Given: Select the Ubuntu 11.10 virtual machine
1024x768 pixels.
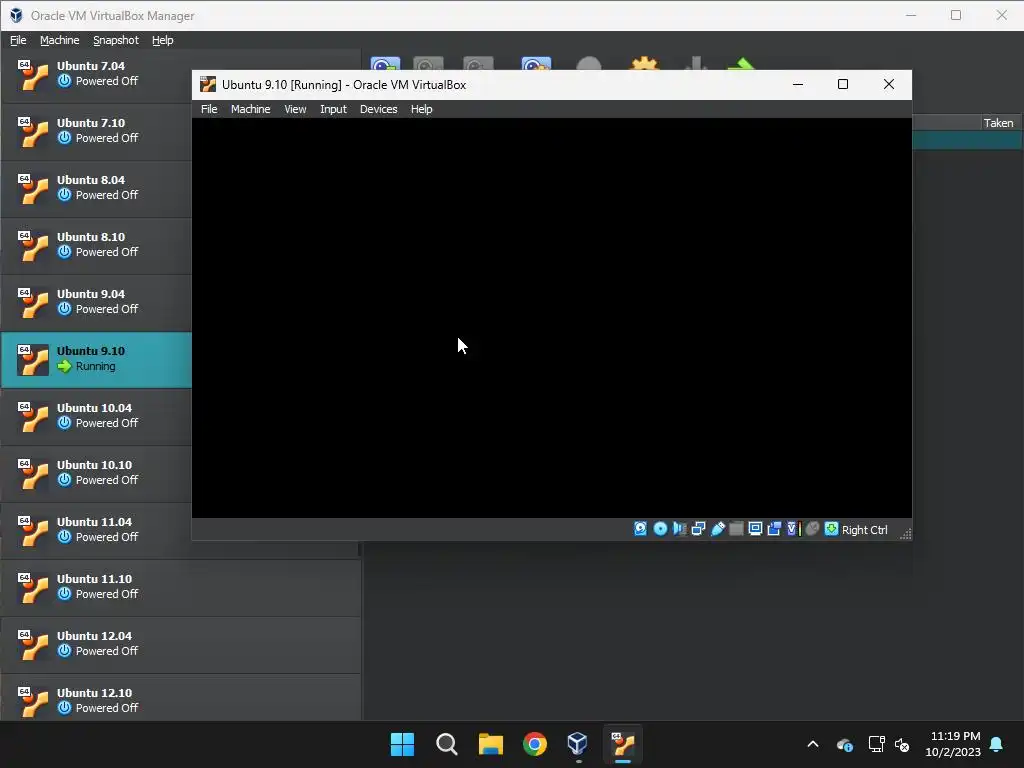Looking at the screenshot, I should pos(181,588).
